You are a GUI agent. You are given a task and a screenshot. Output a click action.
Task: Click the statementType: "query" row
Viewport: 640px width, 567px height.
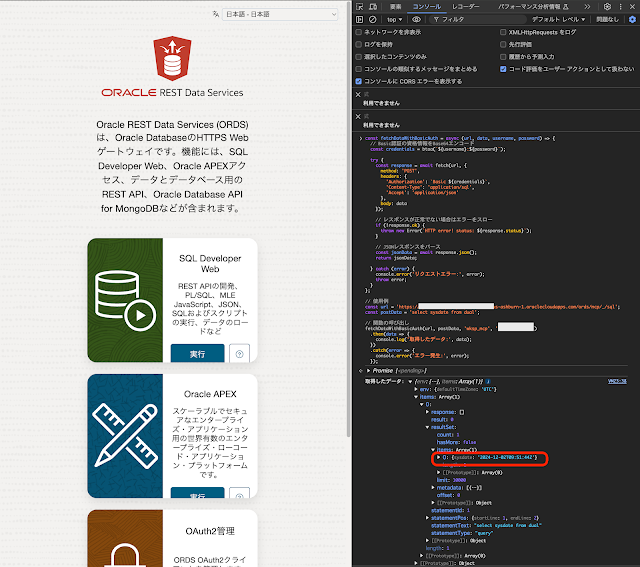click(x=462, y=533)
